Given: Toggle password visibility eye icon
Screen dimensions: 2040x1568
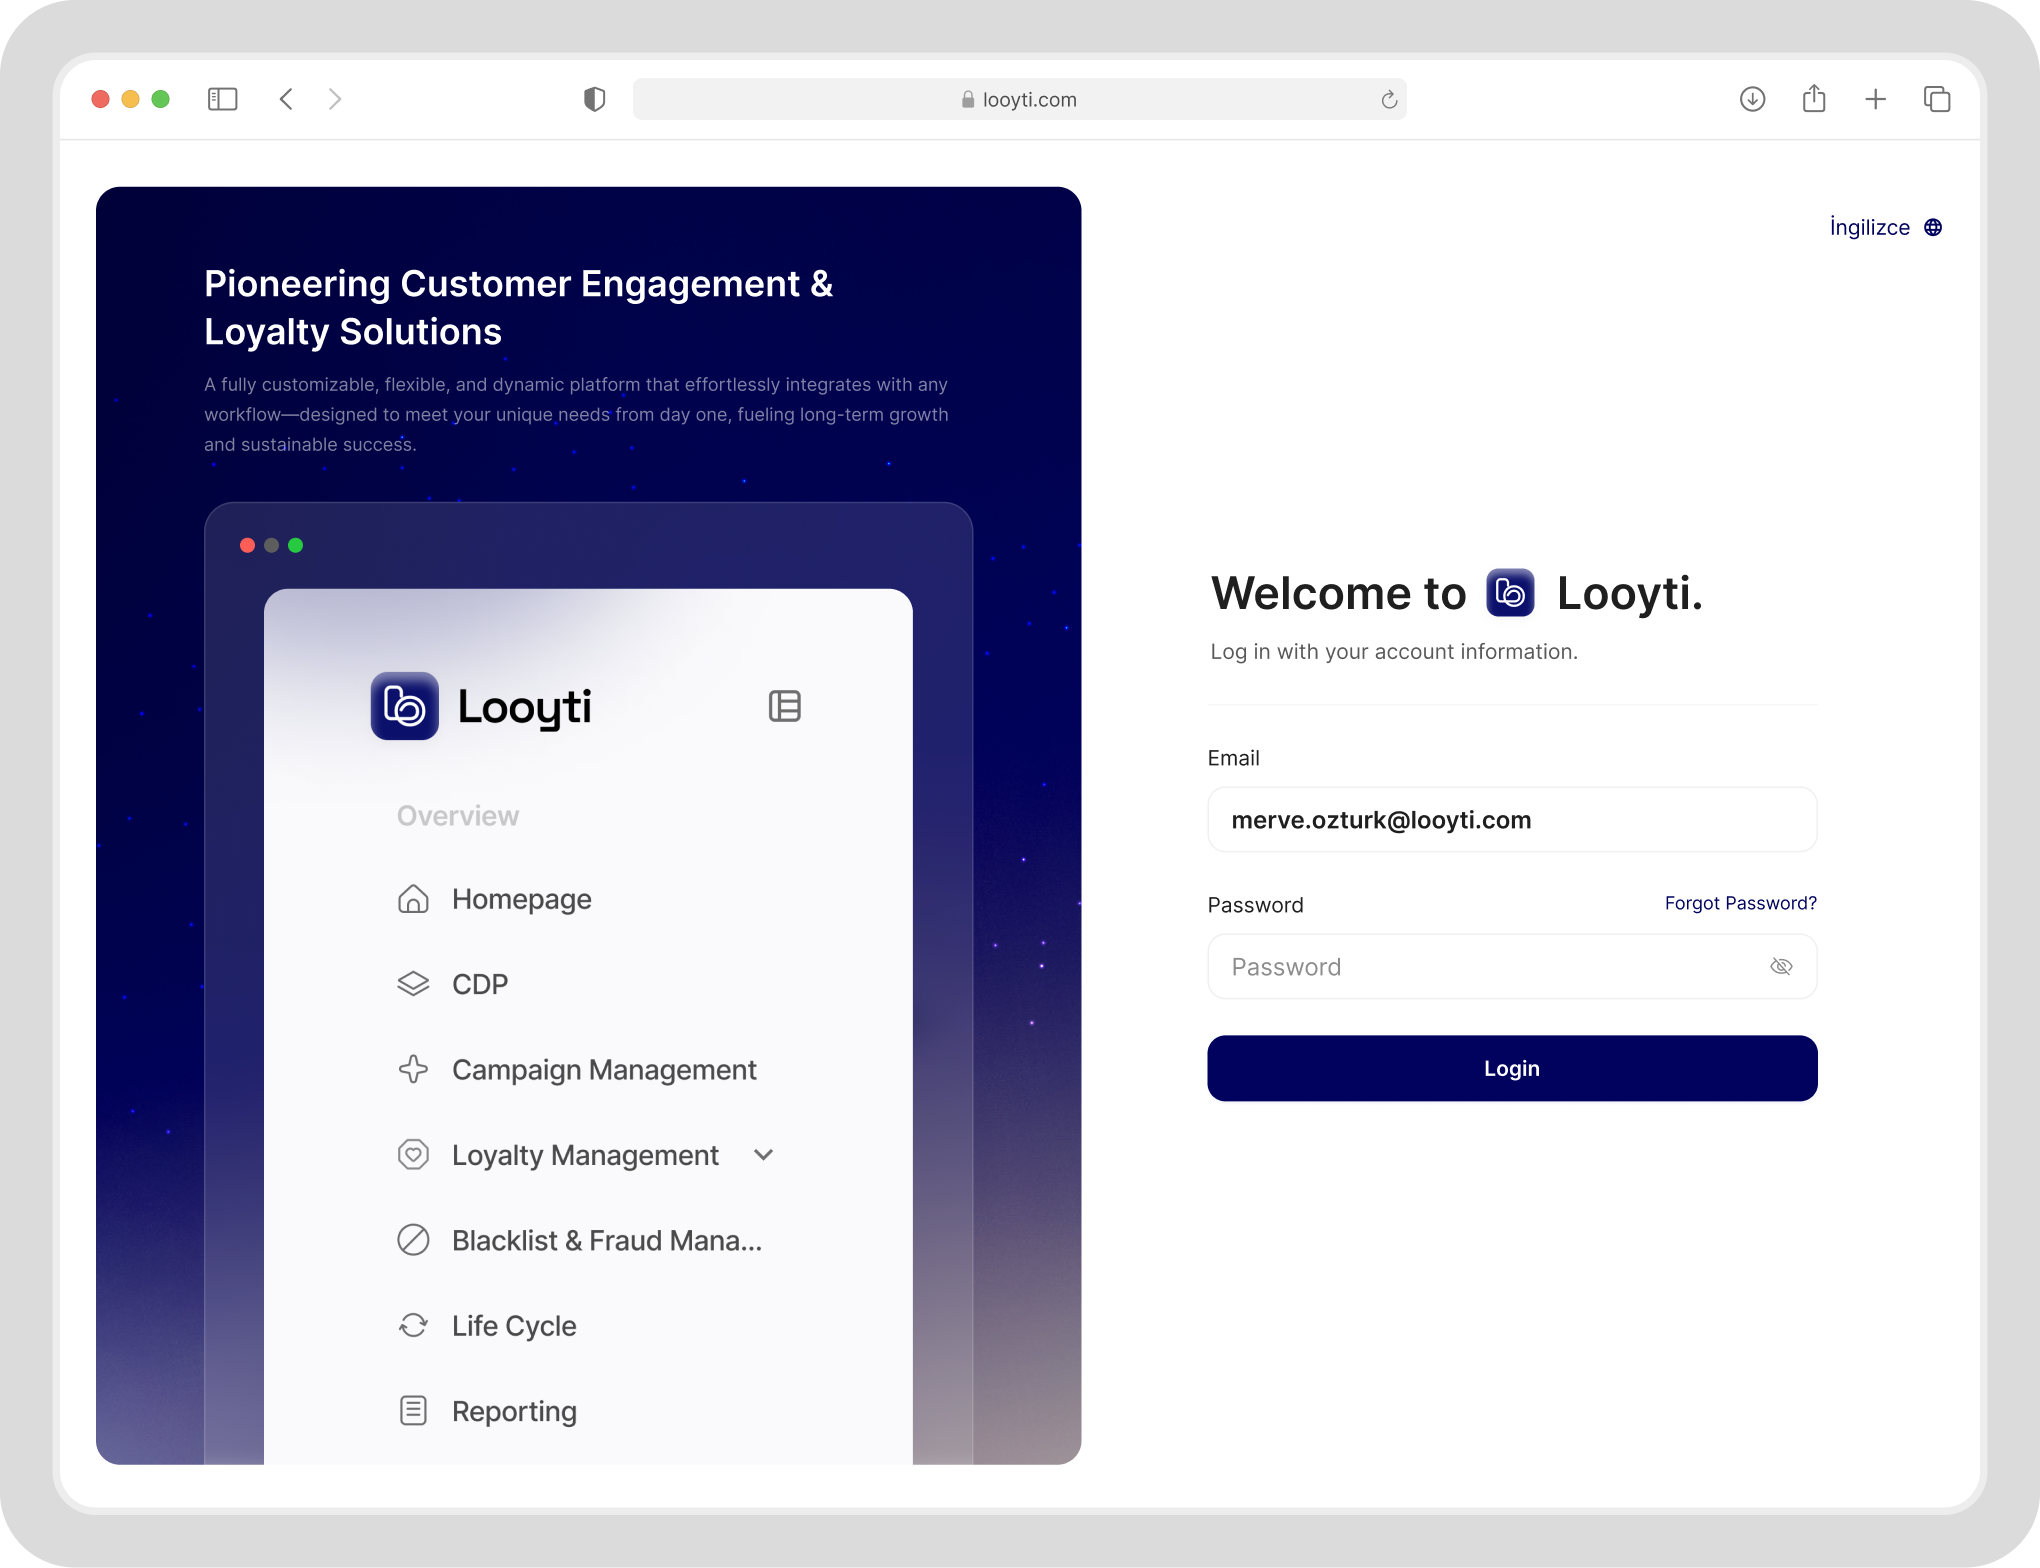Looking at the screenshot, I should coord(1781,966).
